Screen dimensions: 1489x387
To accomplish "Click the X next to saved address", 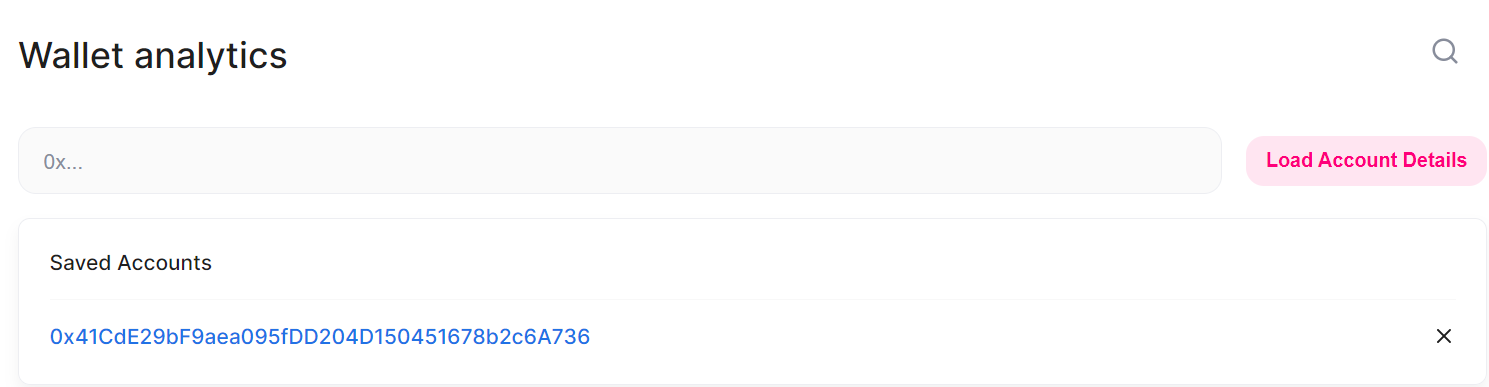I will (x=1443, y=337).
